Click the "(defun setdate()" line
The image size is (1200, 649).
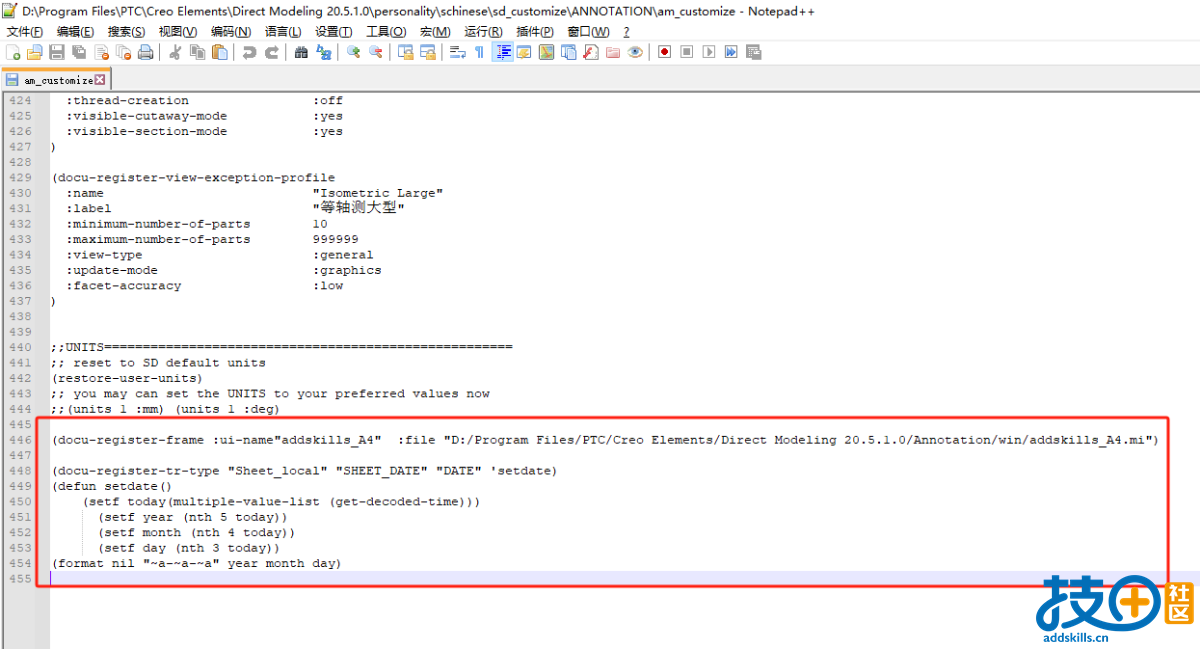point(112,486)
